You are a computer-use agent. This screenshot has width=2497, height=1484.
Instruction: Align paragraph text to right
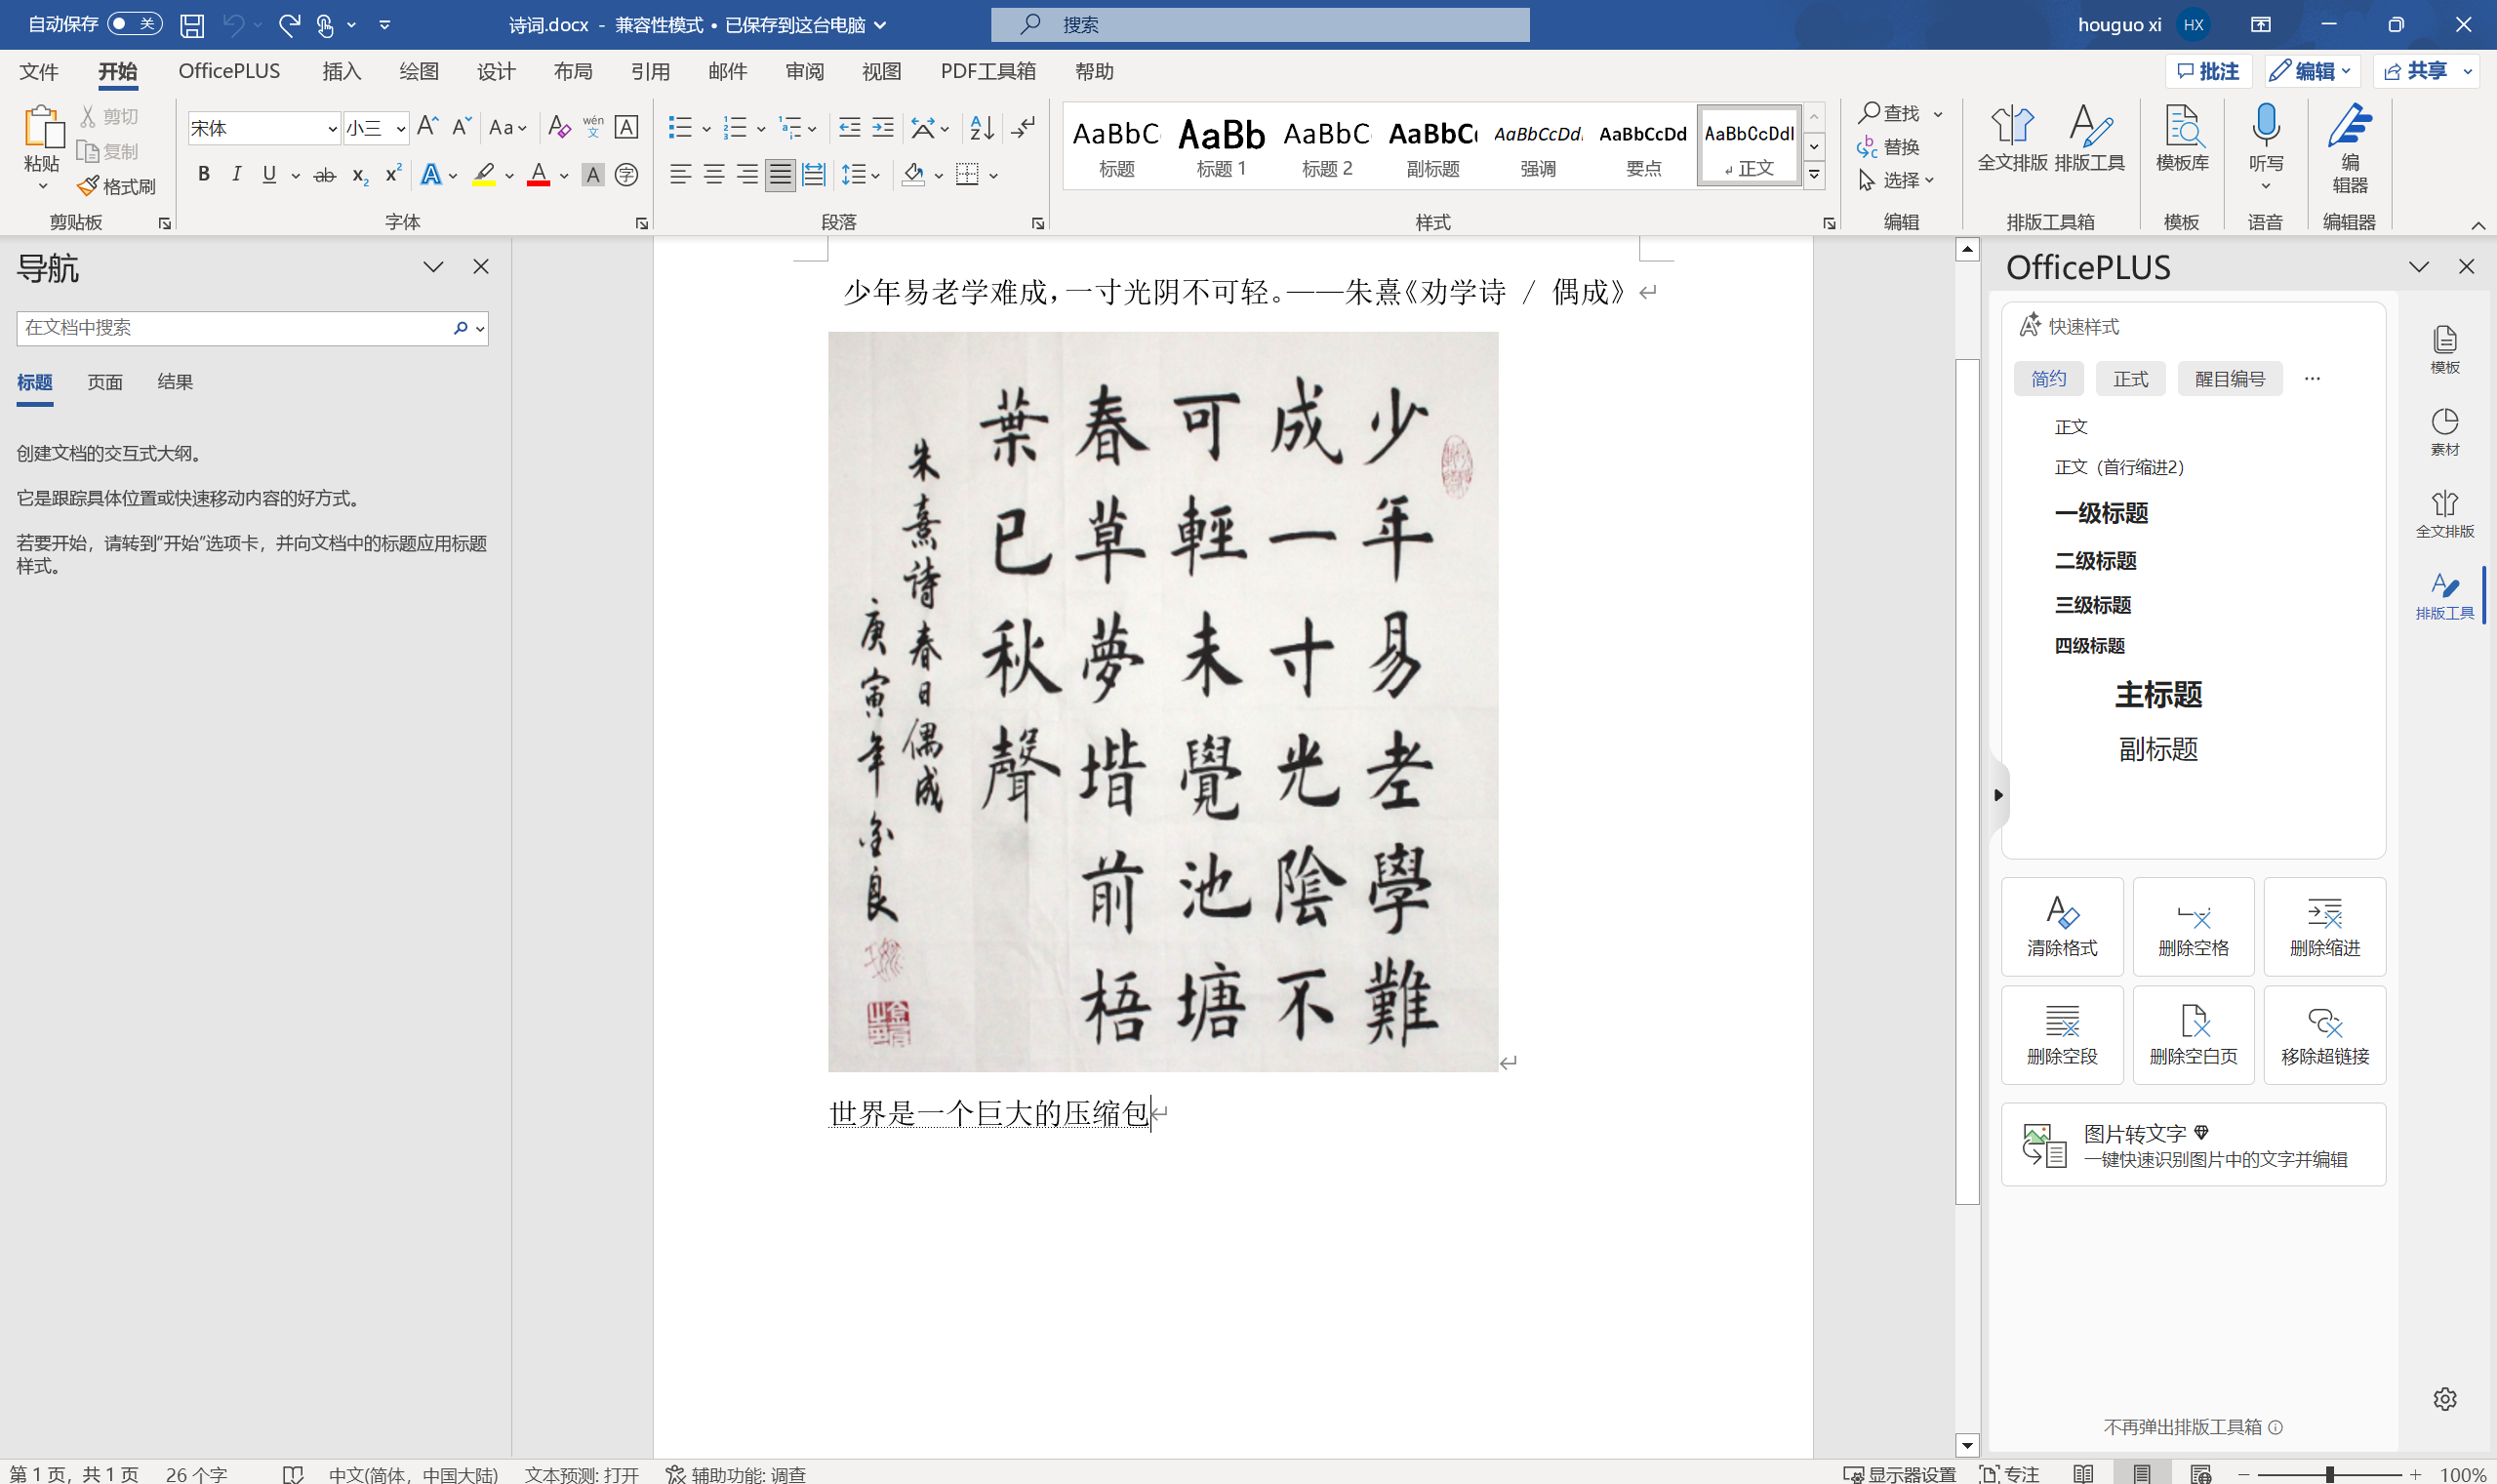747,175
